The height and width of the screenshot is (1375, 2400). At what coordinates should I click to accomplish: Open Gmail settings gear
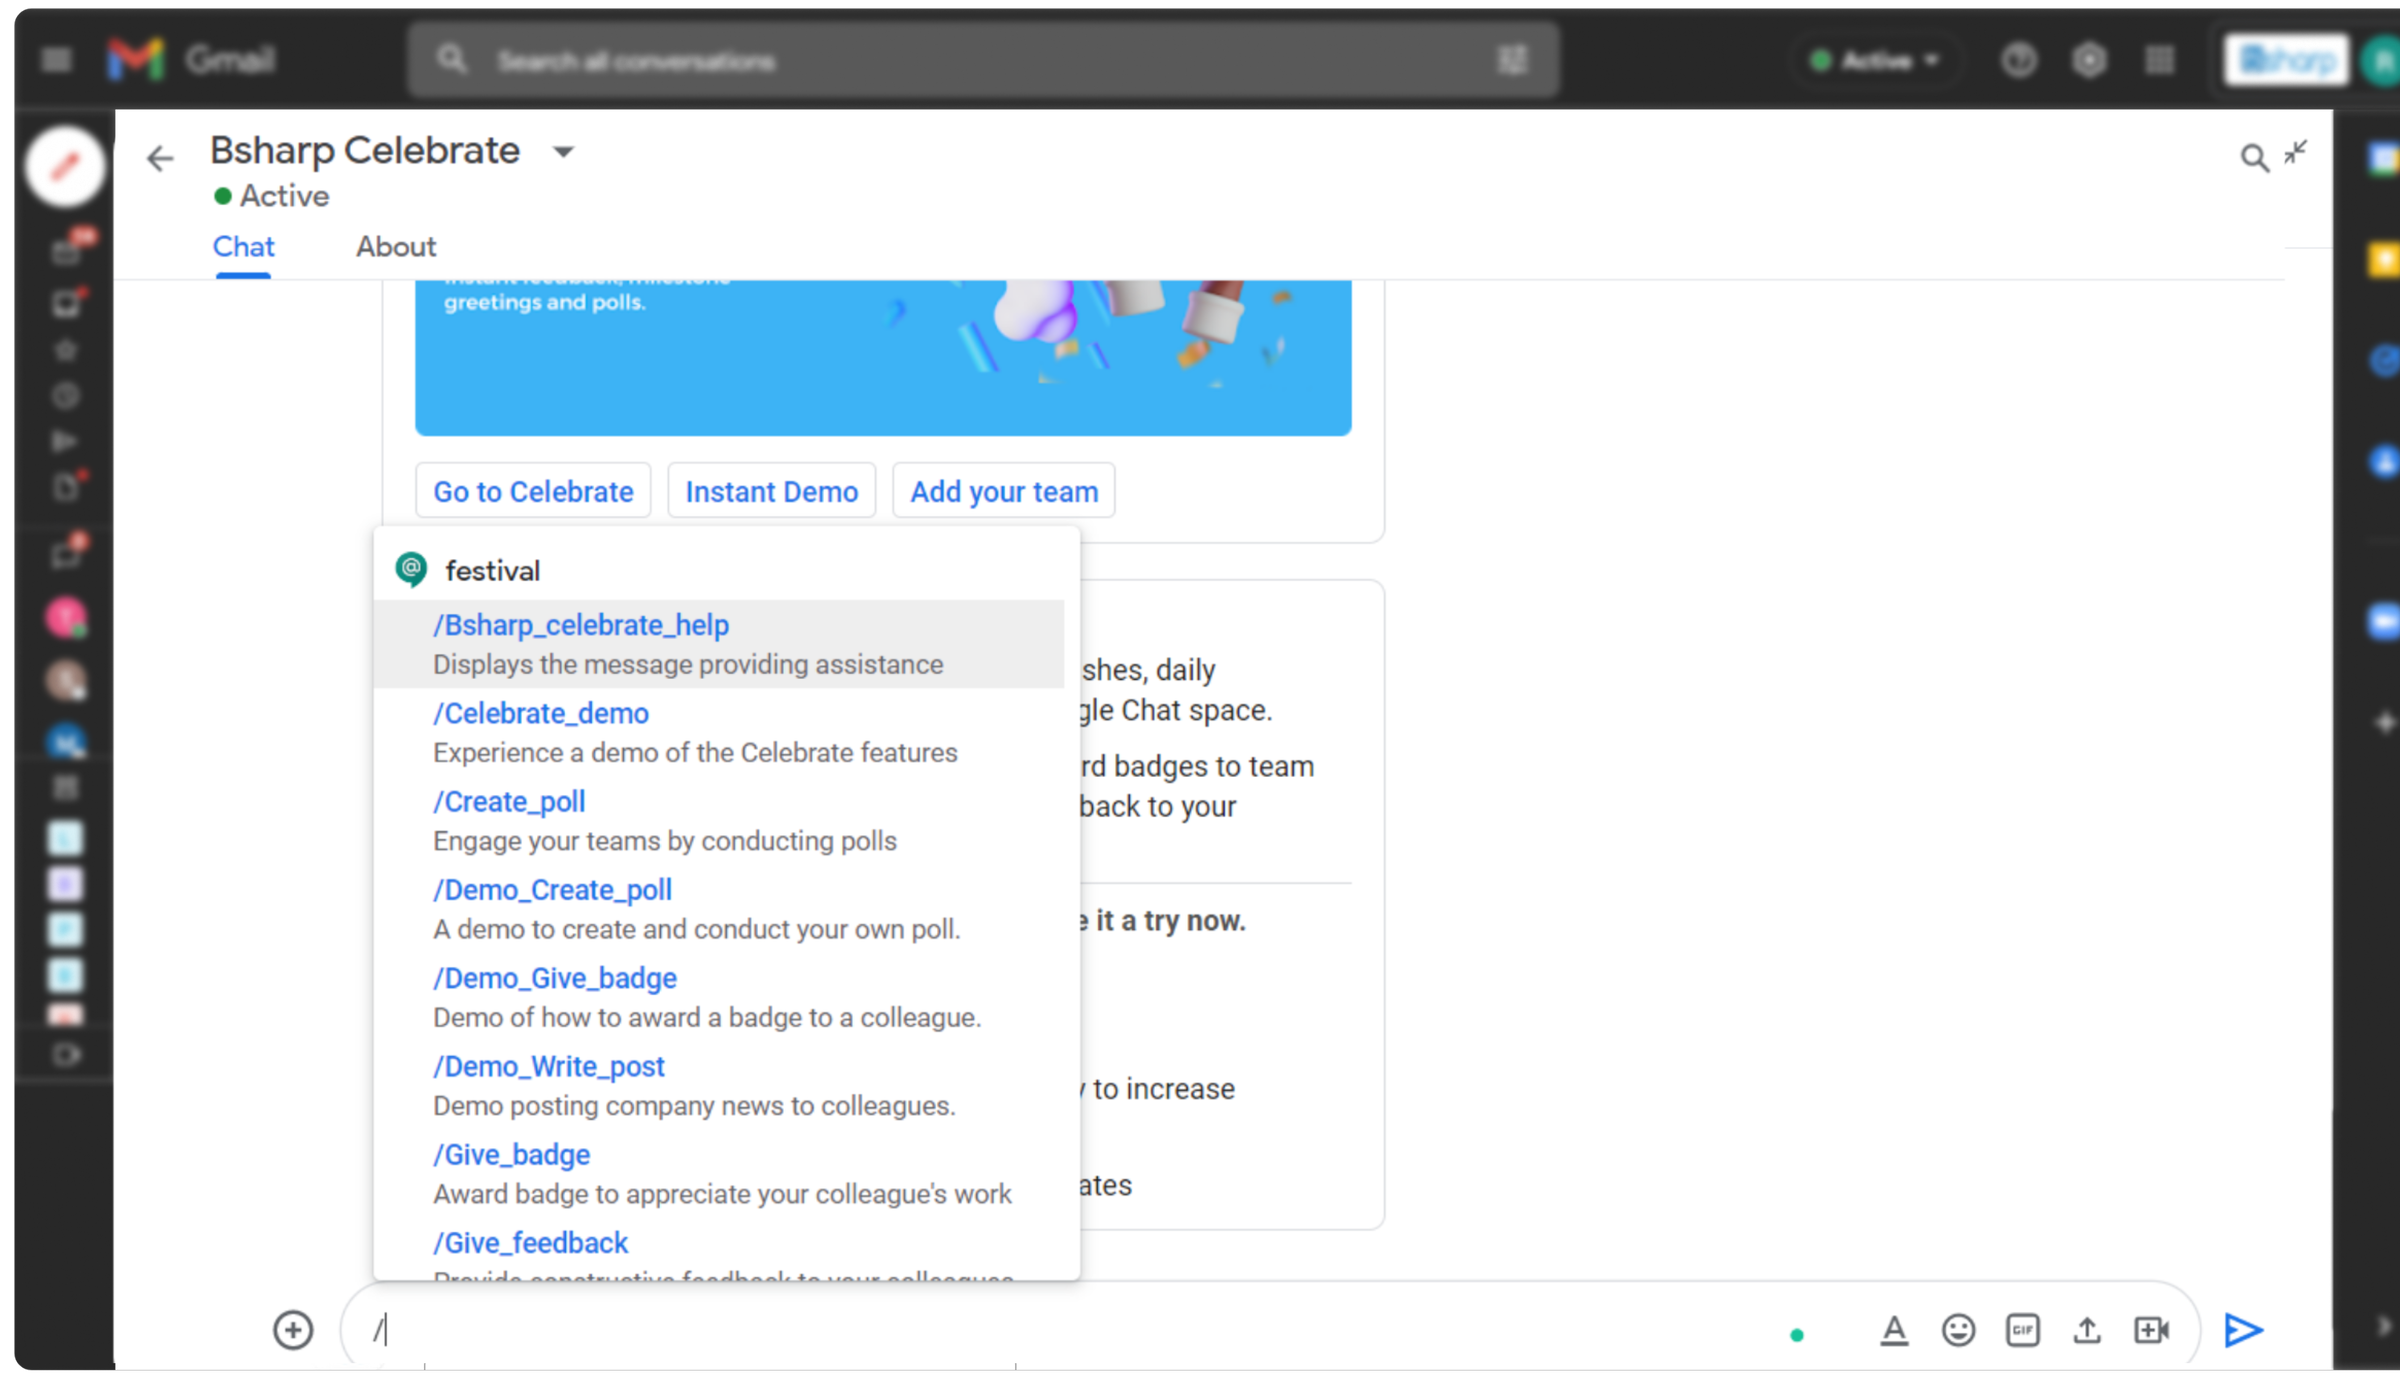click(2088, 61)
